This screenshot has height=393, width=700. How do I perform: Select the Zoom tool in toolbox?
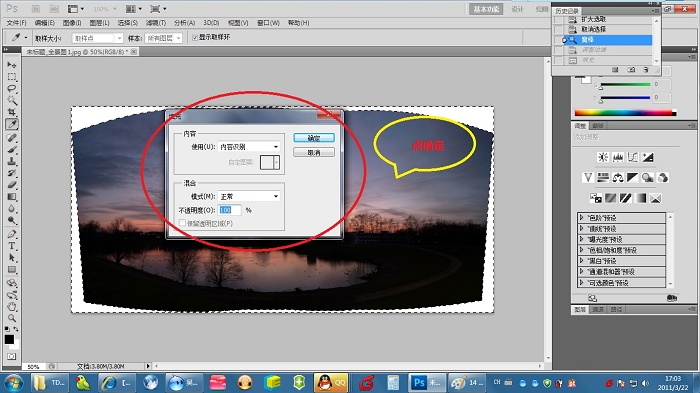click(12, 318)
